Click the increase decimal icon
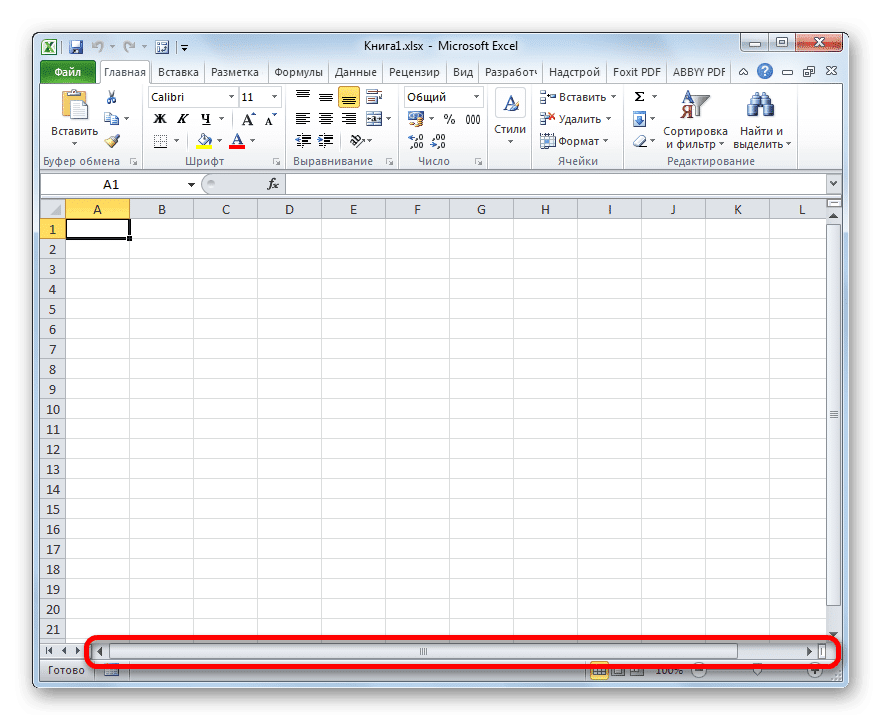882x721 pixels. click(416, 141)
